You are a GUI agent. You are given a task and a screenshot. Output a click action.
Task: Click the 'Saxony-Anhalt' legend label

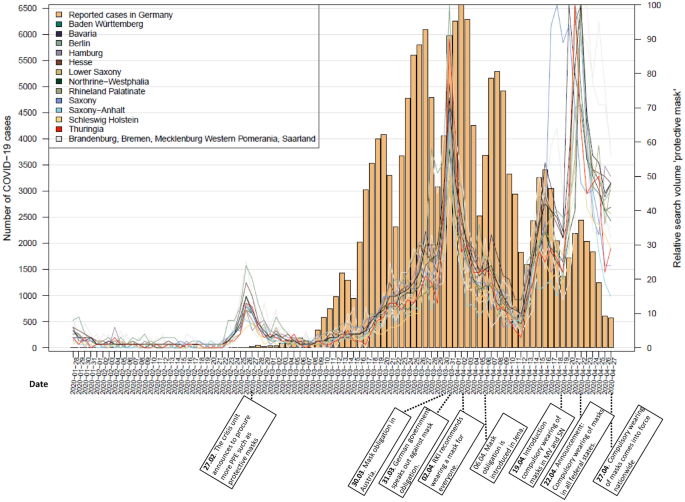click(x=97, y=110)
